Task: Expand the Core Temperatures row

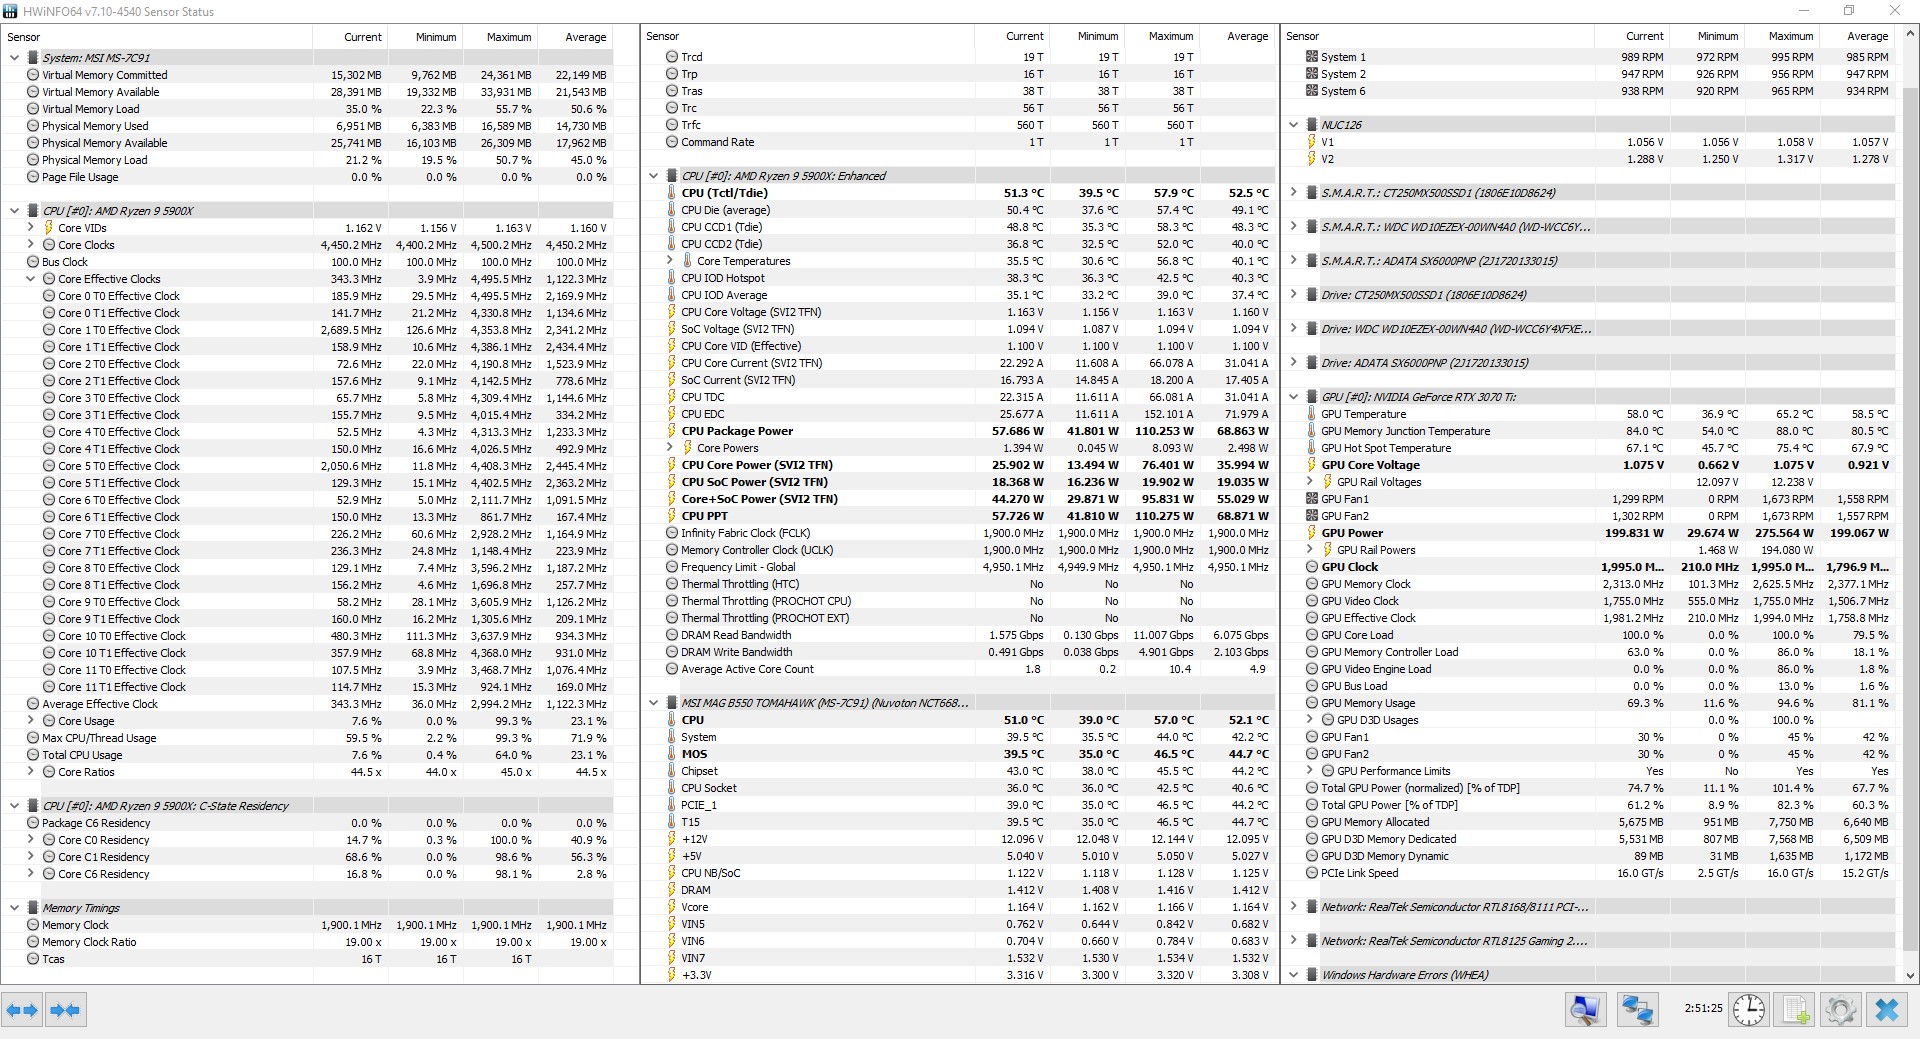Action: pyautogui.click(x=670, y=261)
